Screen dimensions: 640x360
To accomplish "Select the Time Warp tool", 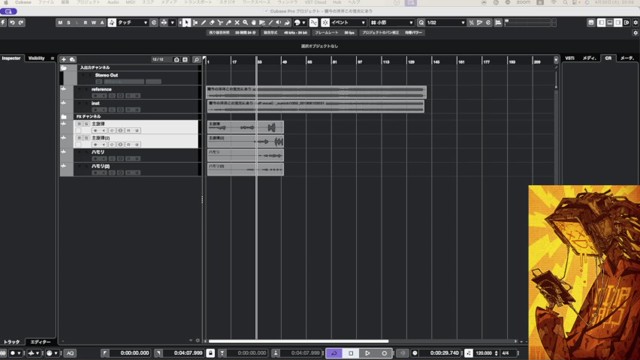I will pyautogui.click(x=262, y=22).
